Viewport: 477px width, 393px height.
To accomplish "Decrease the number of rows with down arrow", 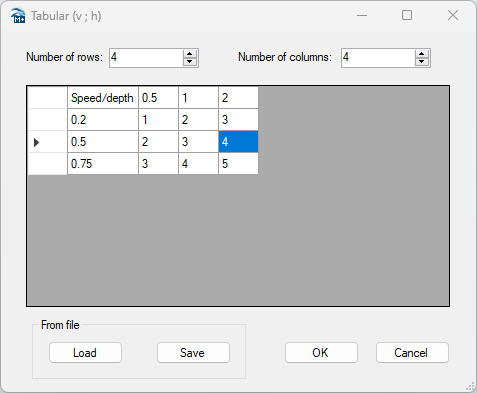I will click(x=190, y=62).
